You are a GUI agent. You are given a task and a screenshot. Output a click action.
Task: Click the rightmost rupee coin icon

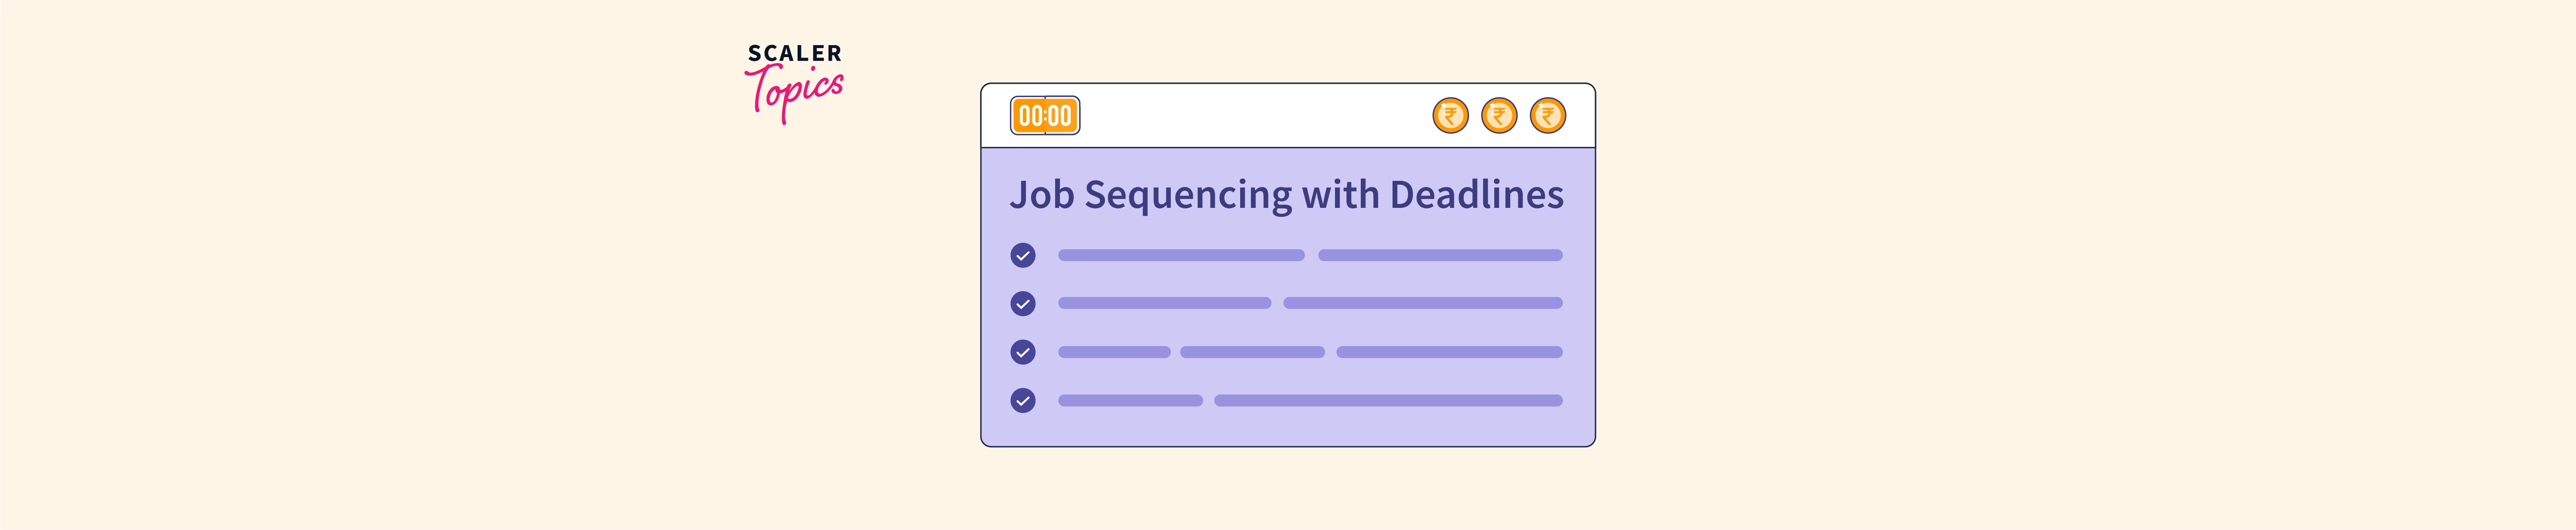[1548, 116]
